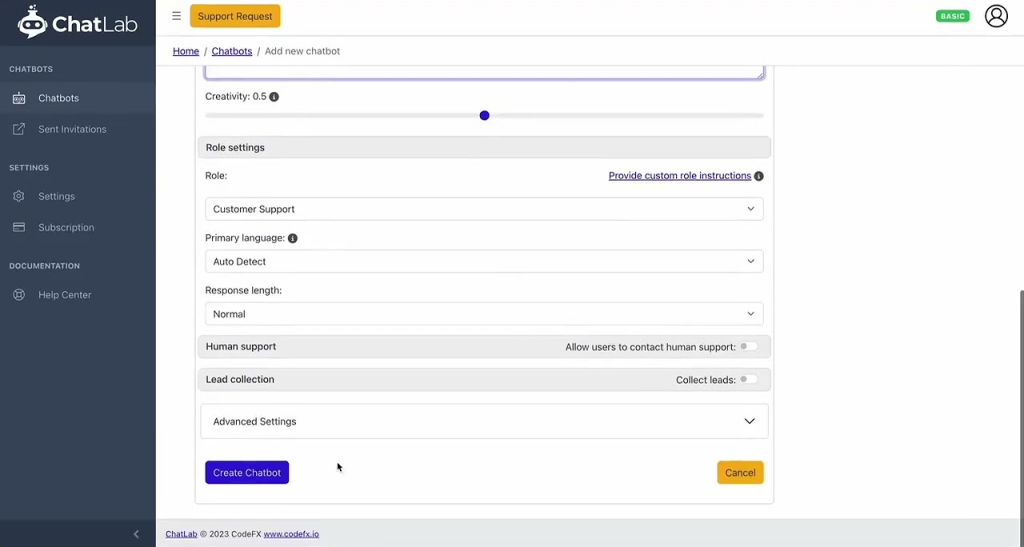Open the Response length Normal dropdown
The image size is (1024, 547).
pyautogui.click(x=484, y=314)
